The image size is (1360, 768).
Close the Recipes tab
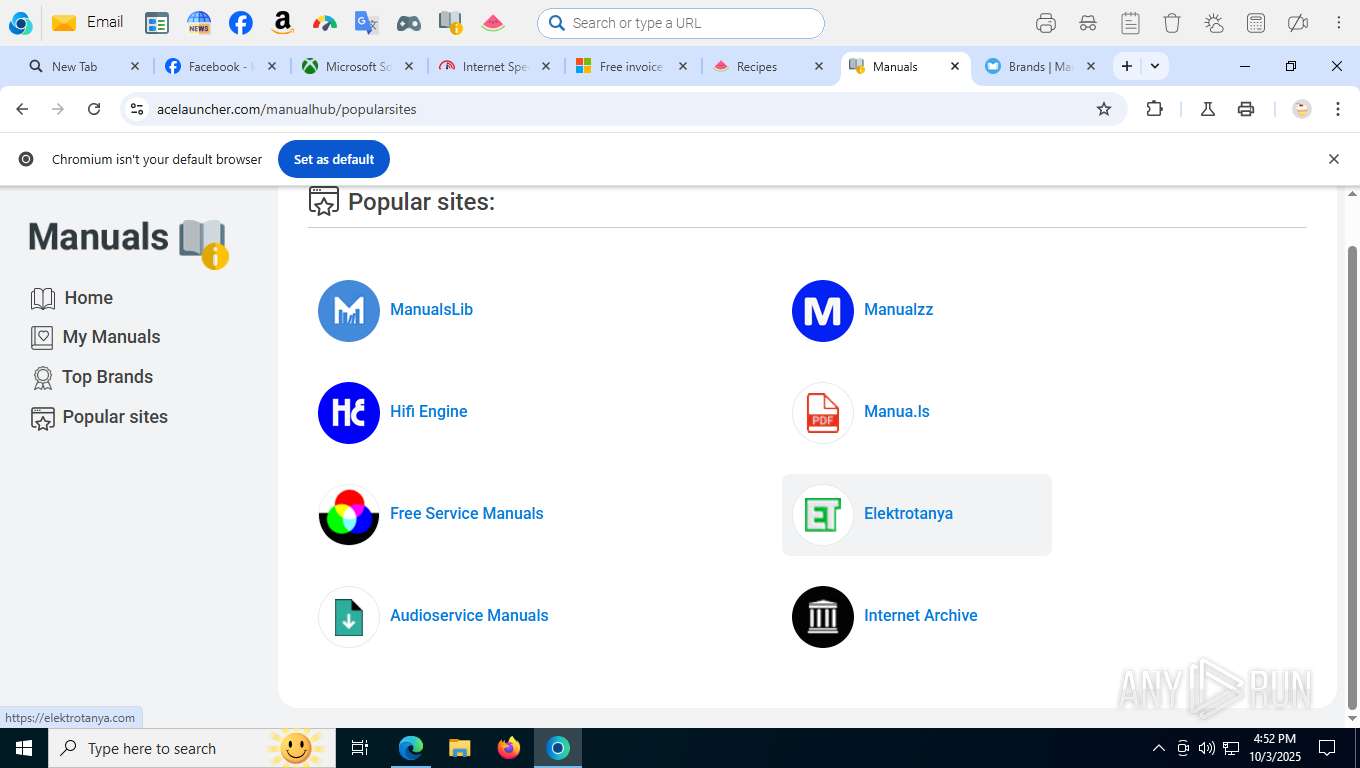point(819,67)
